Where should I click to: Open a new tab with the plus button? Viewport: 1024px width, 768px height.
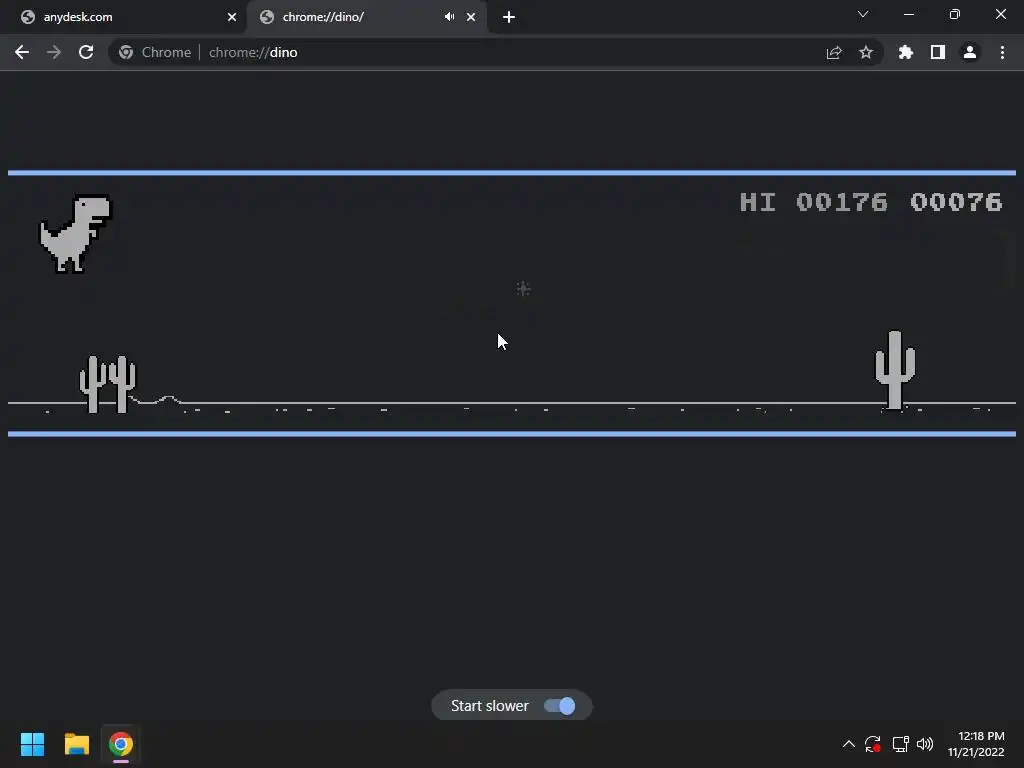pos(509,17)
